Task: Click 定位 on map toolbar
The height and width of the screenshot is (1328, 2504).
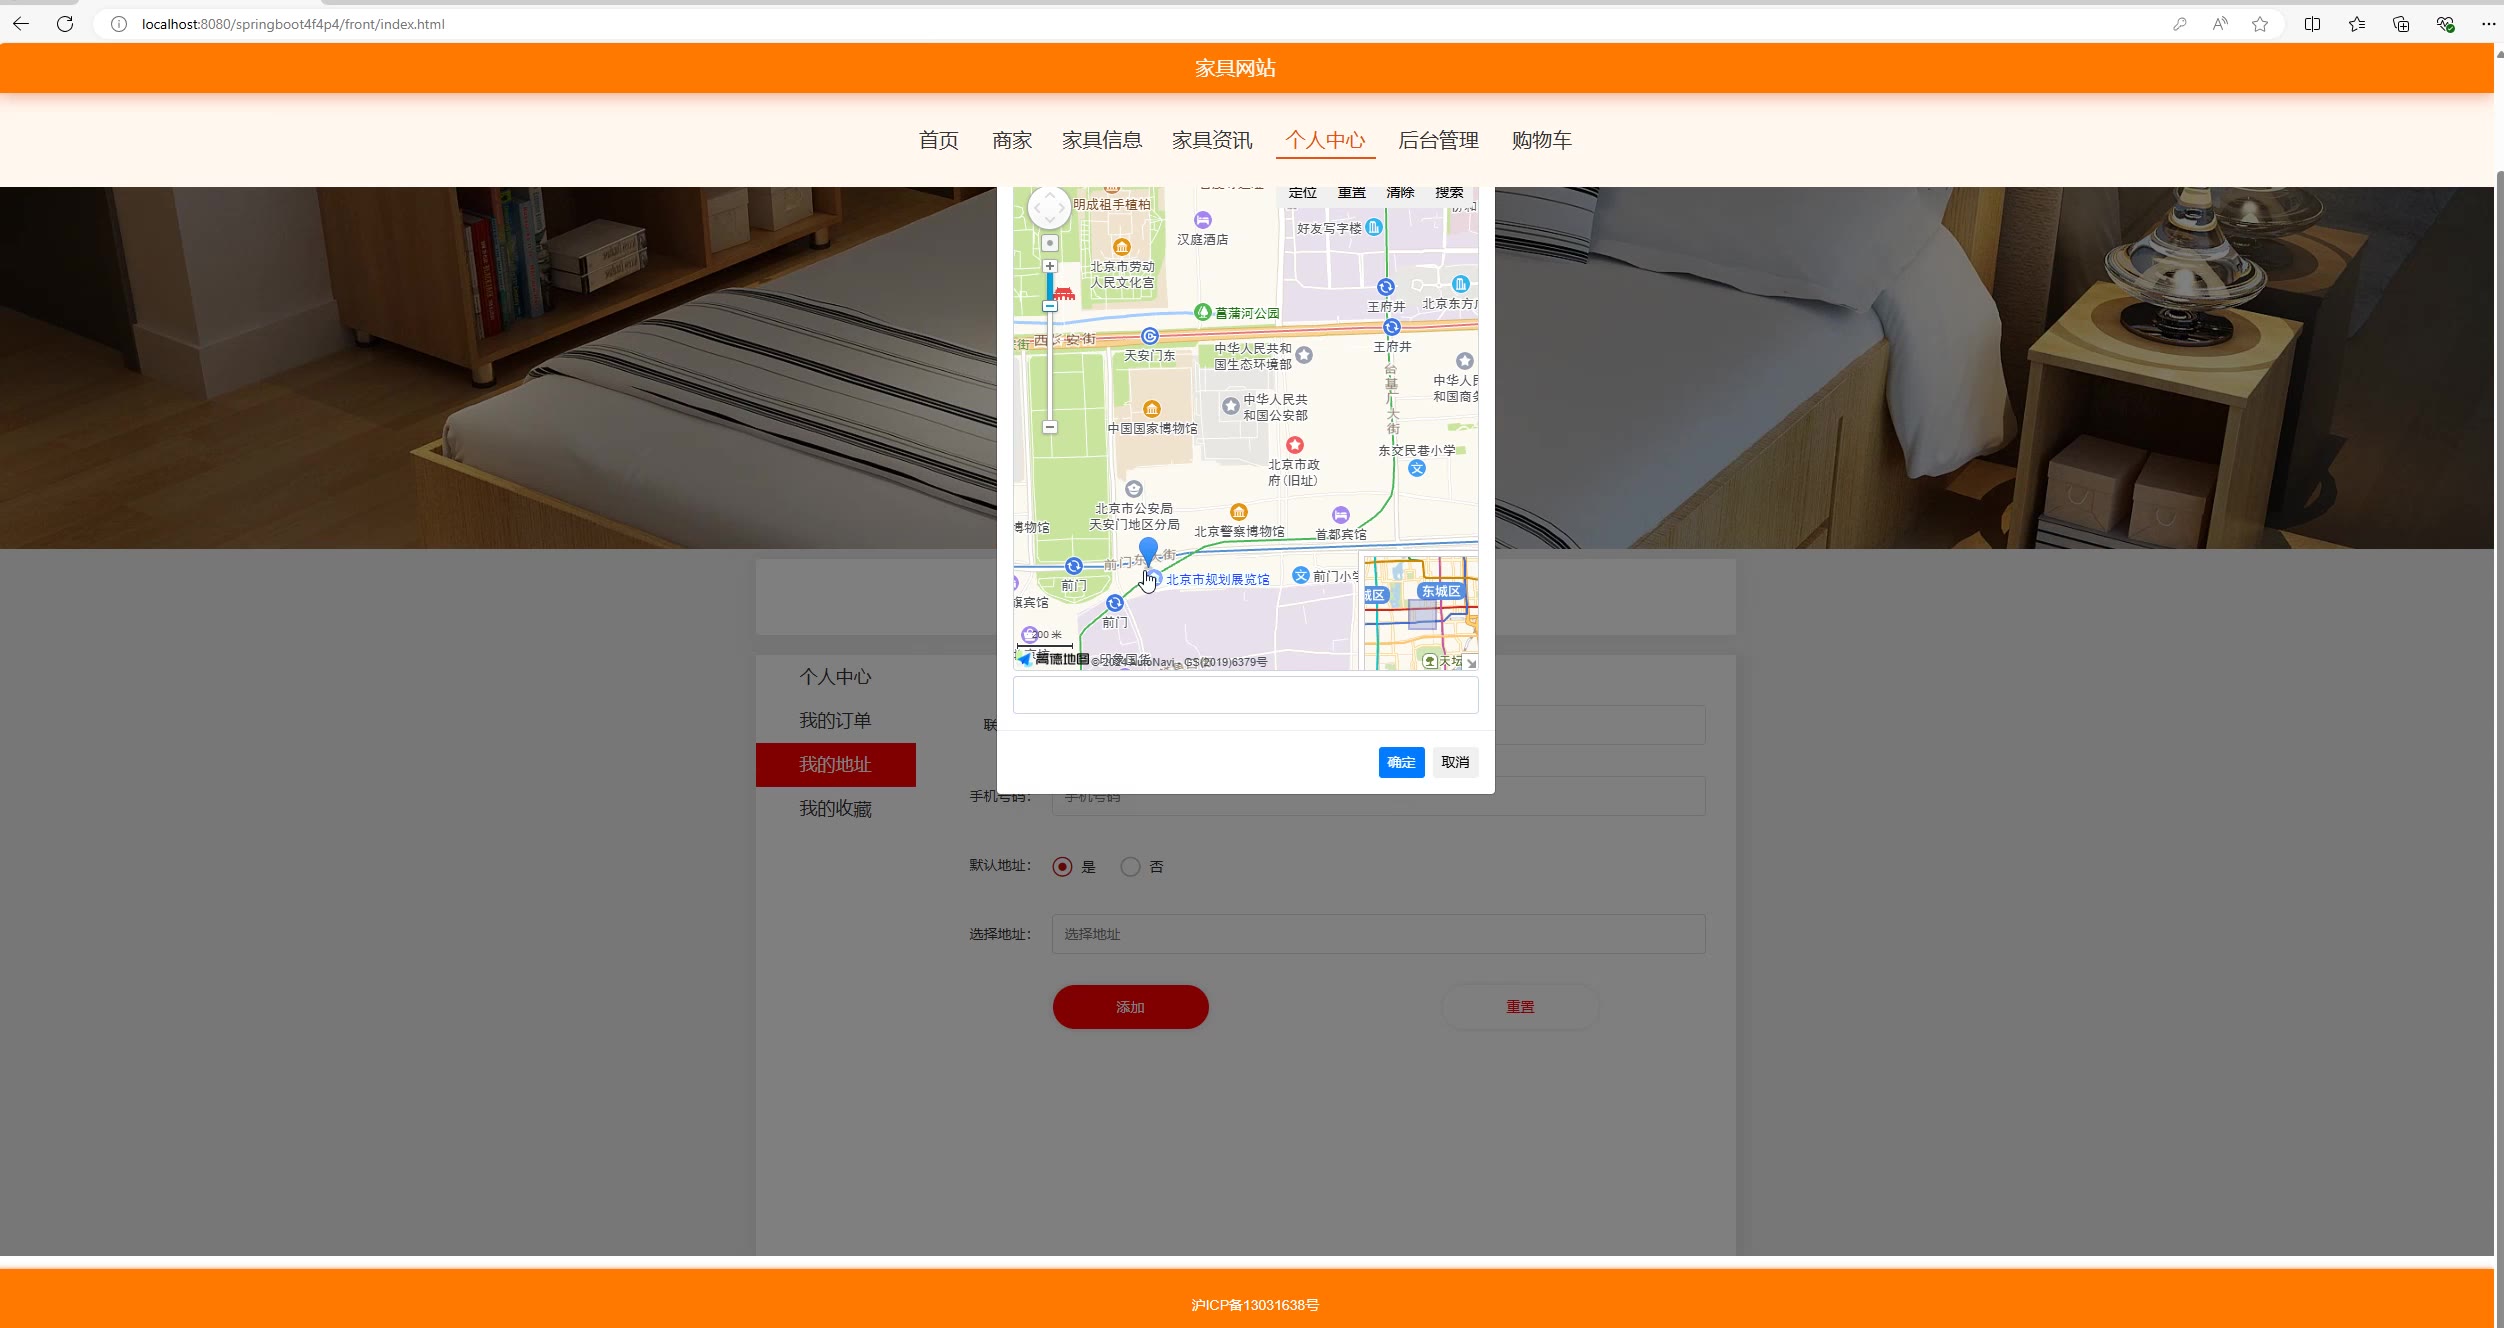Action: pyautogui.click(x=1303, y=193)
